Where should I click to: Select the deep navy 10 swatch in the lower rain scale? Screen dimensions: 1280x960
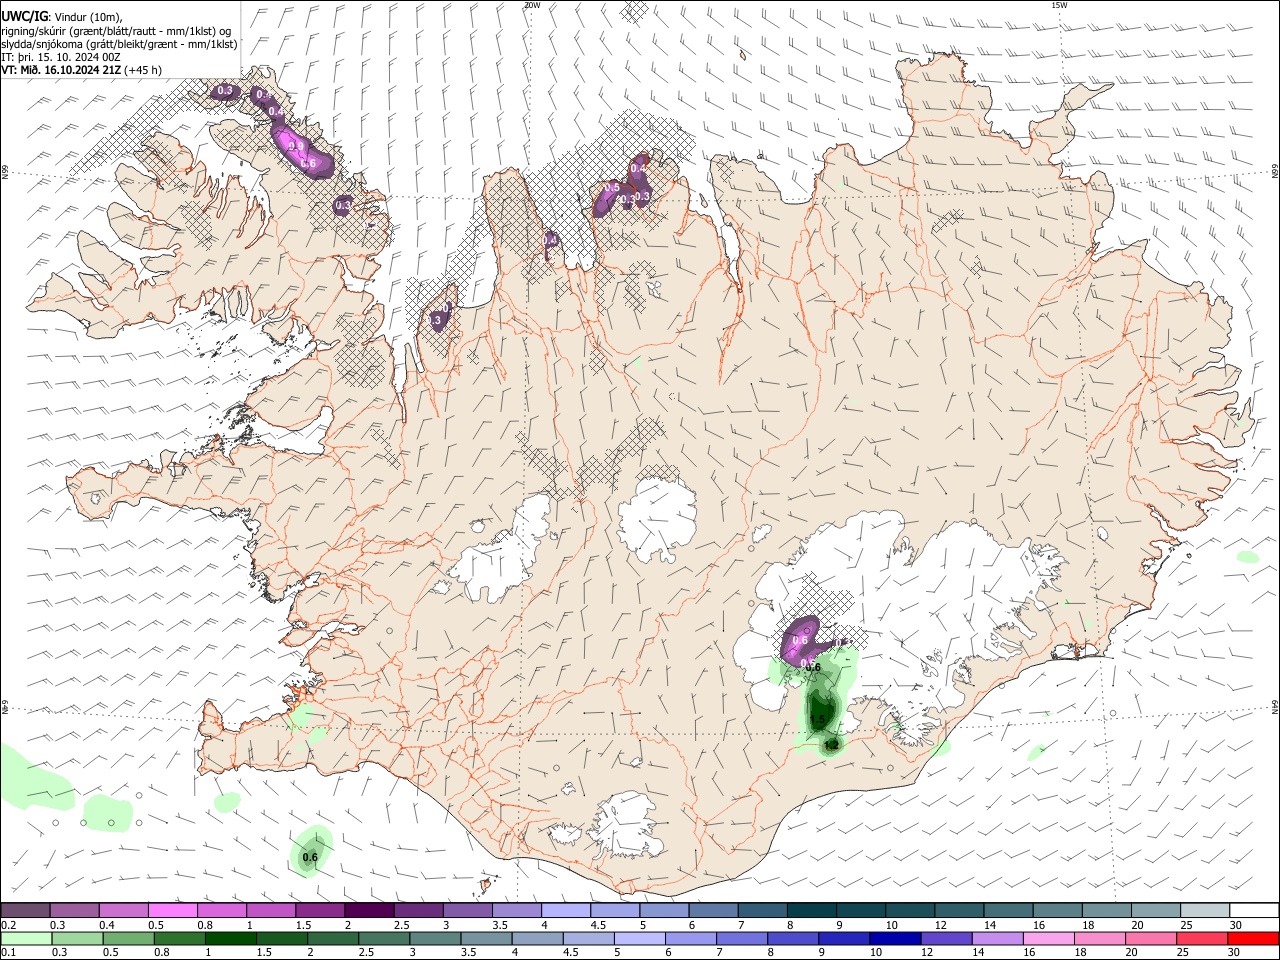tap(895, 939)
